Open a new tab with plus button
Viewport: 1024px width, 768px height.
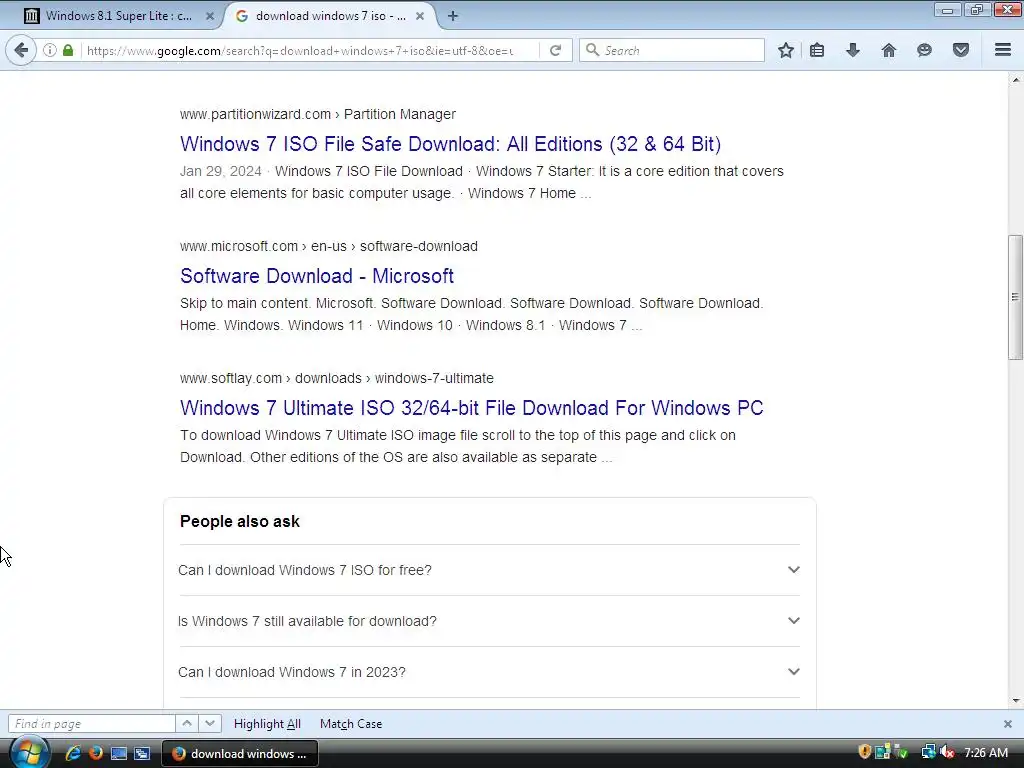click(453, 16)
